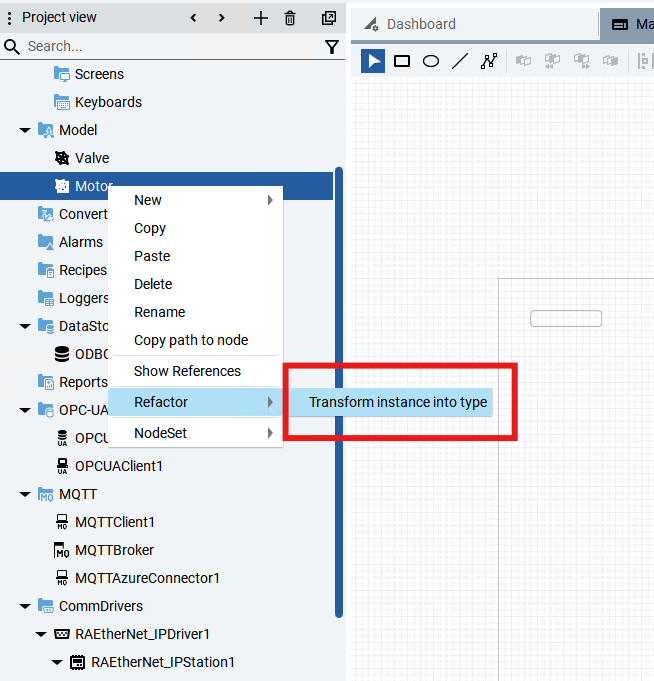Click the Valve object icon
Image resolution: width=654 pixels, height=681 pixels.
62,158
